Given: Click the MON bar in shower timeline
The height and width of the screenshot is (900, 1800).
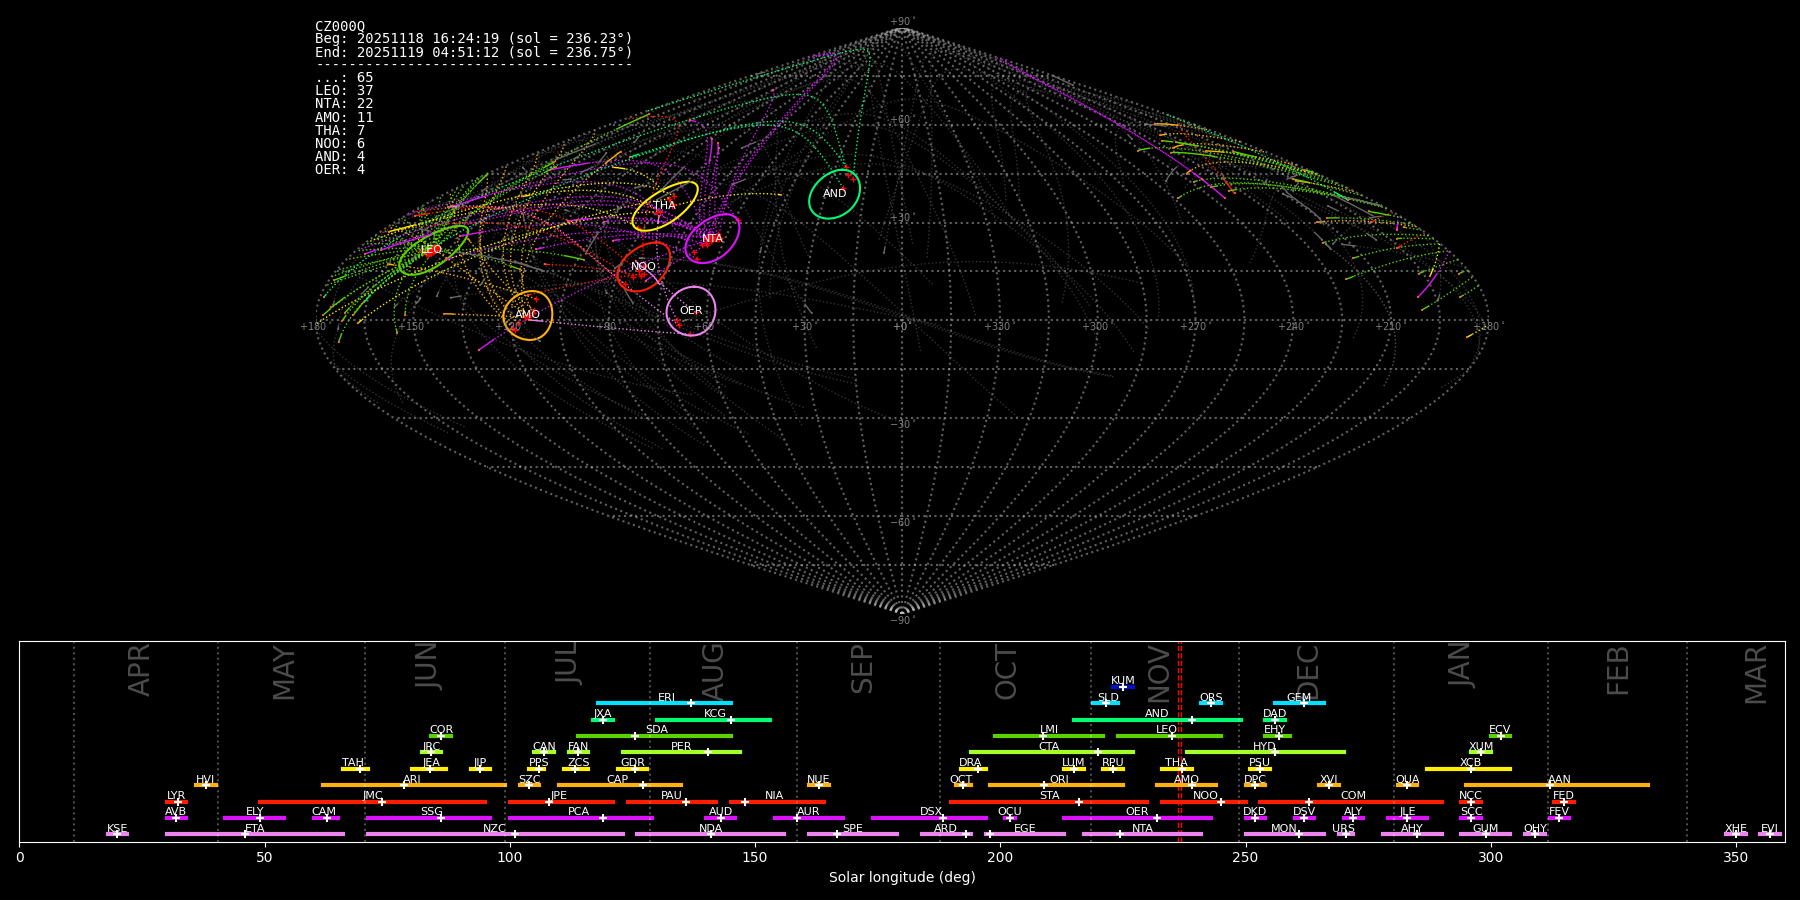Looking at the screenshot, I should 1284,834.
